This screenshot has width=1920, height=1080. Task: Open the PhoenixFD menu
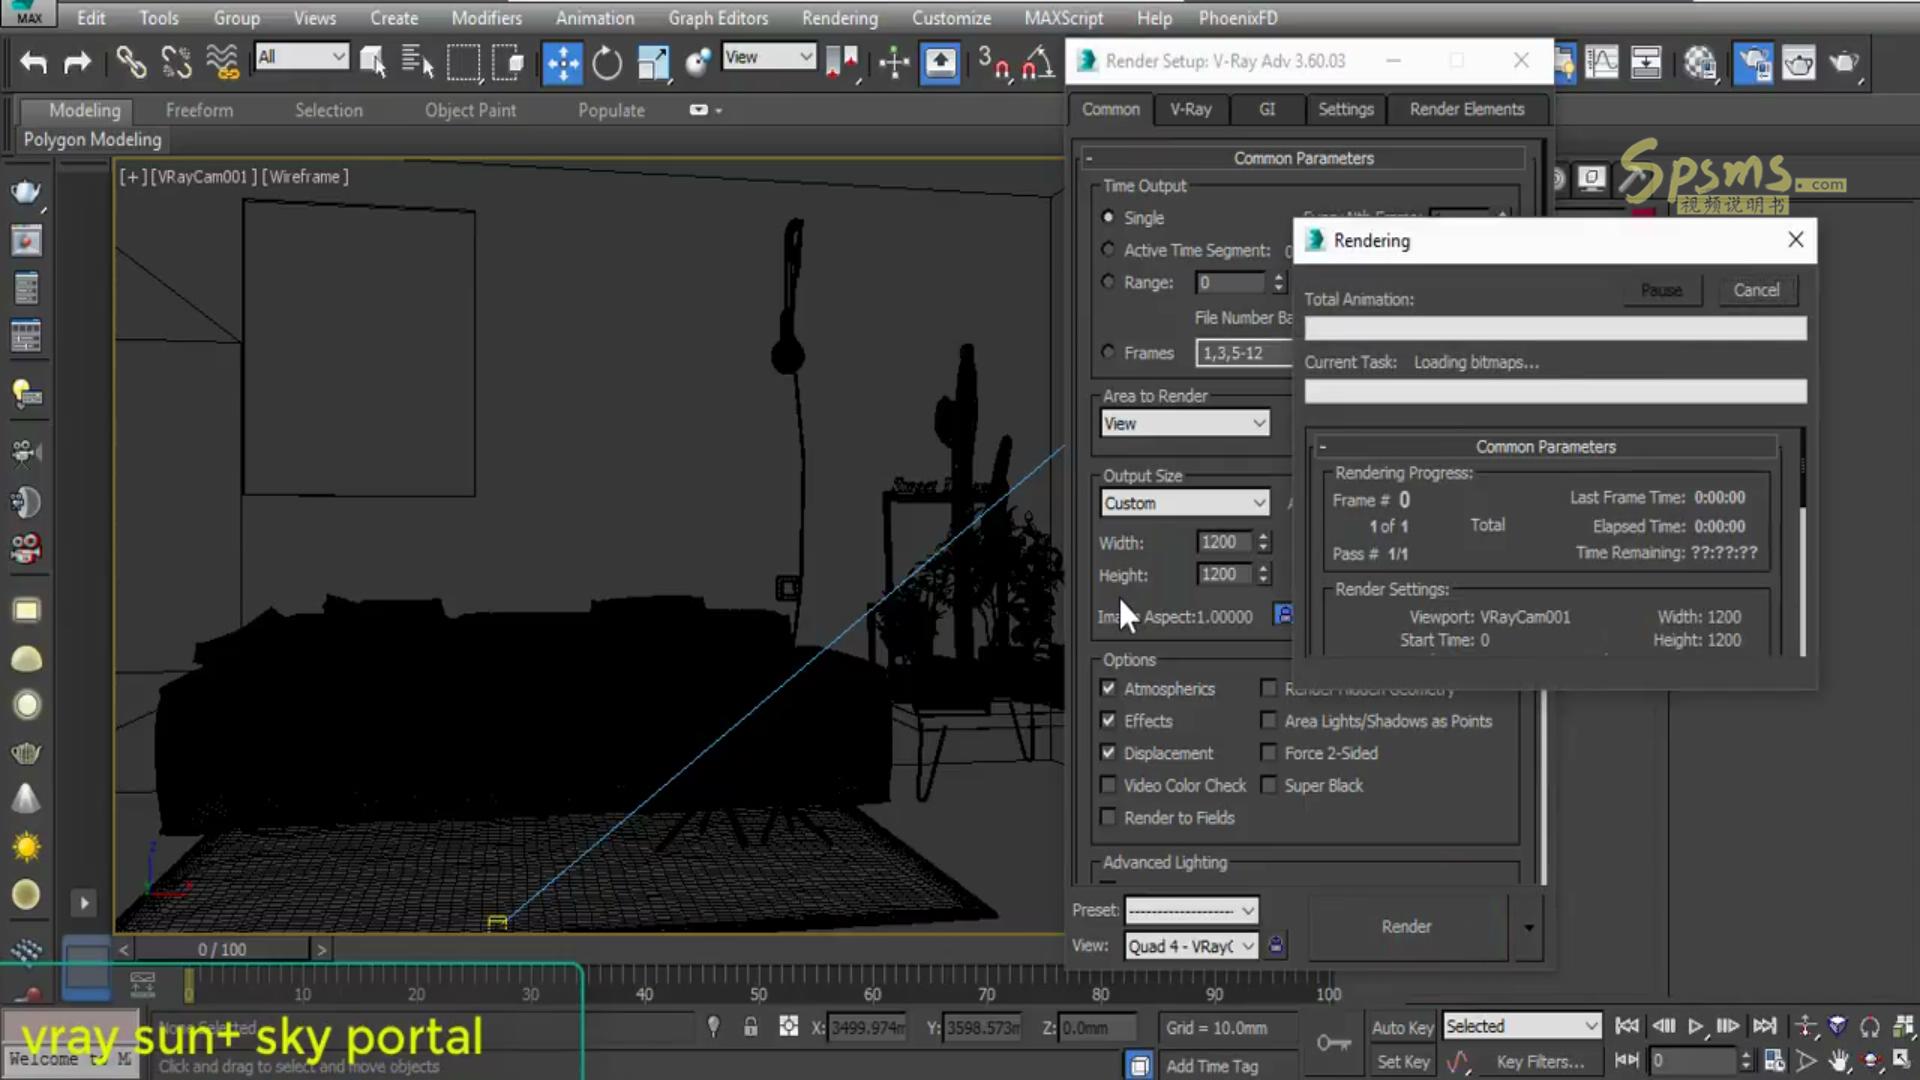point(1238,18)
